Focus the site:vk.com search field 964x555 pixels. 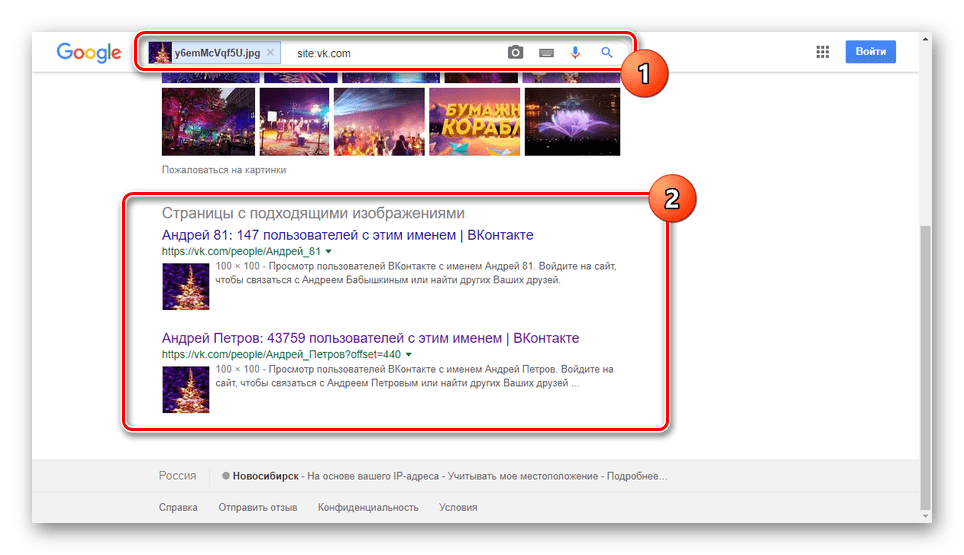[x=393, y=53]
